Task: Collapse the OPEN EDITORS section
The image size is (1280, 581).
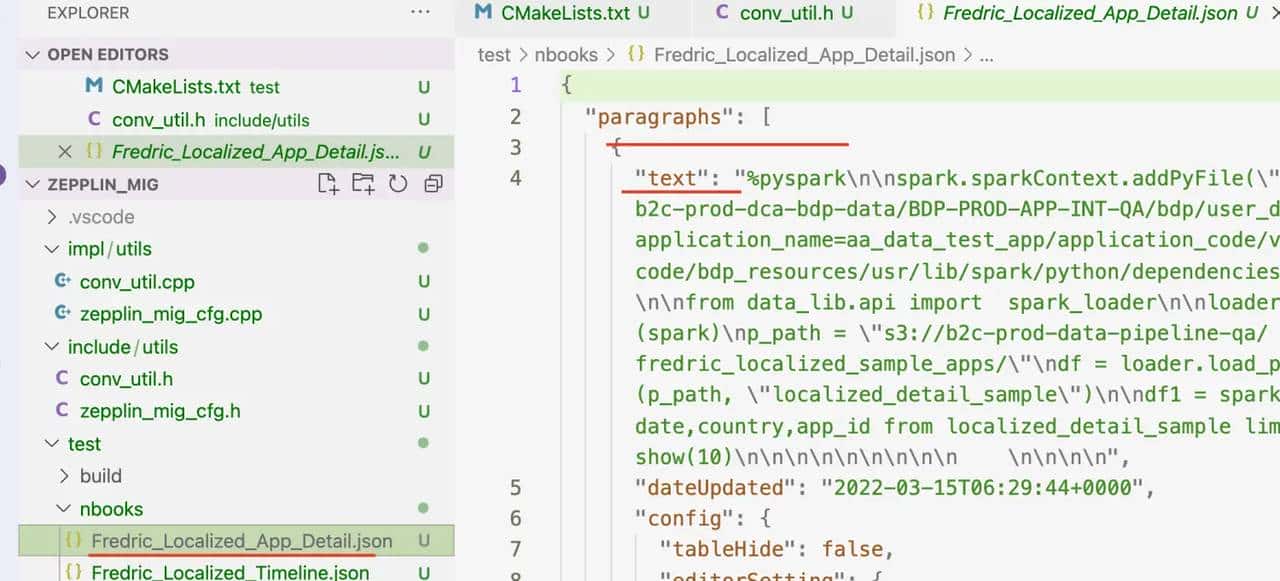Action: pyautogui.click(x=34, y=54)
